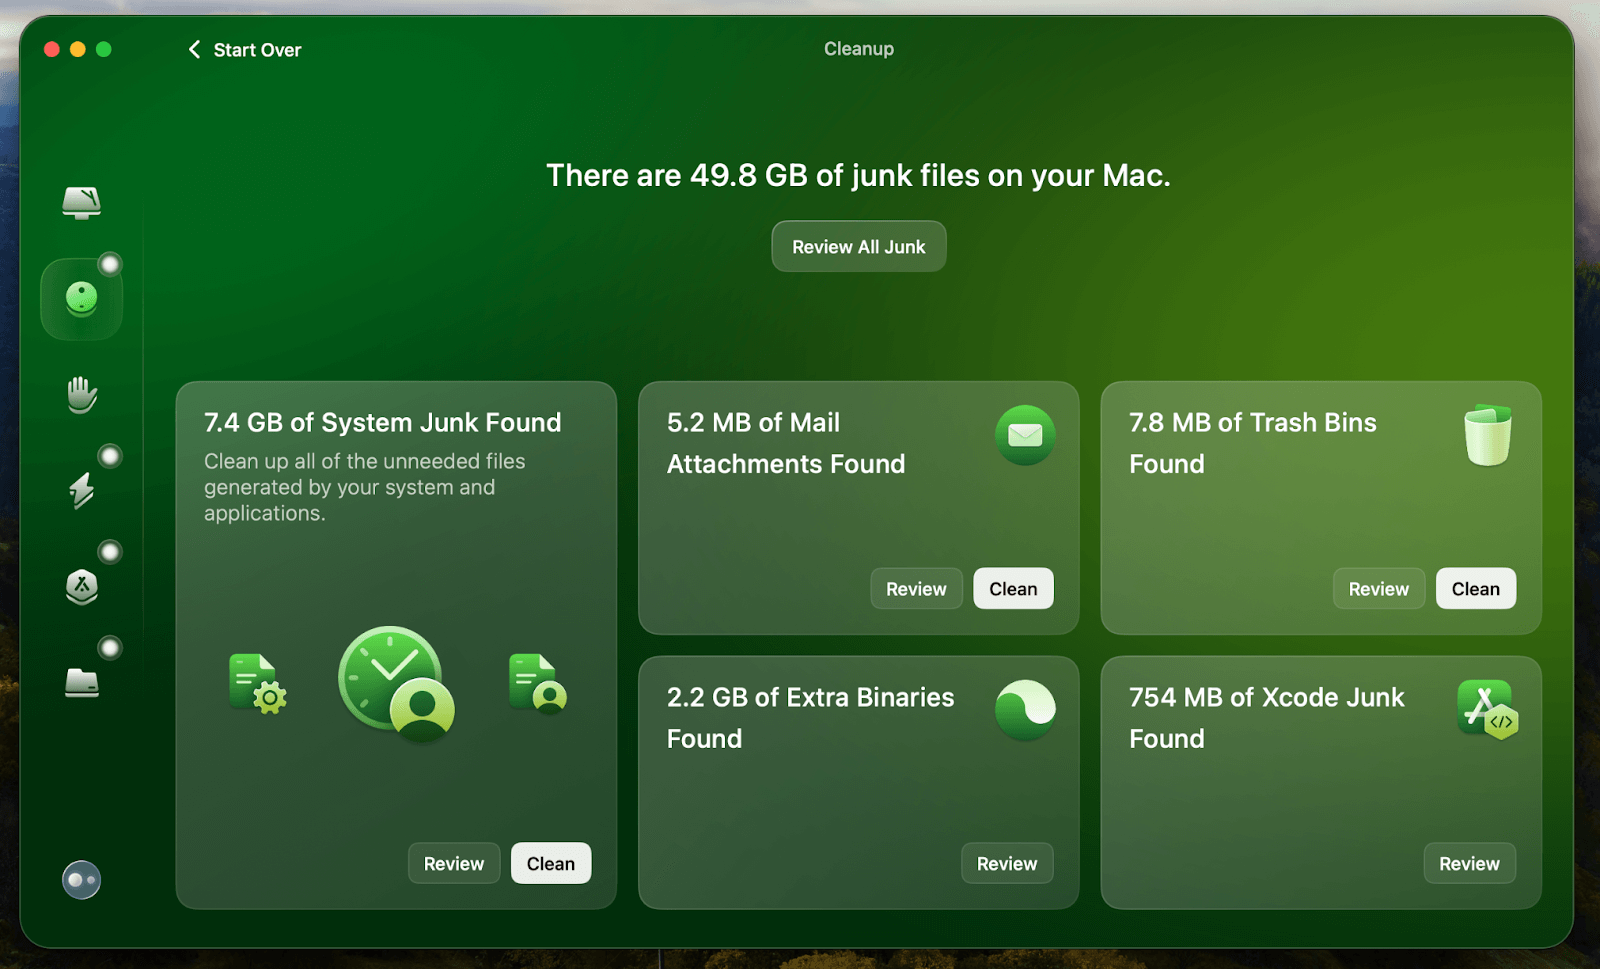Select the Cleanup sphere icon in sidebar
Viewport: 1600px width, 969px height.
pyautogui.click(x=82, y=297)
